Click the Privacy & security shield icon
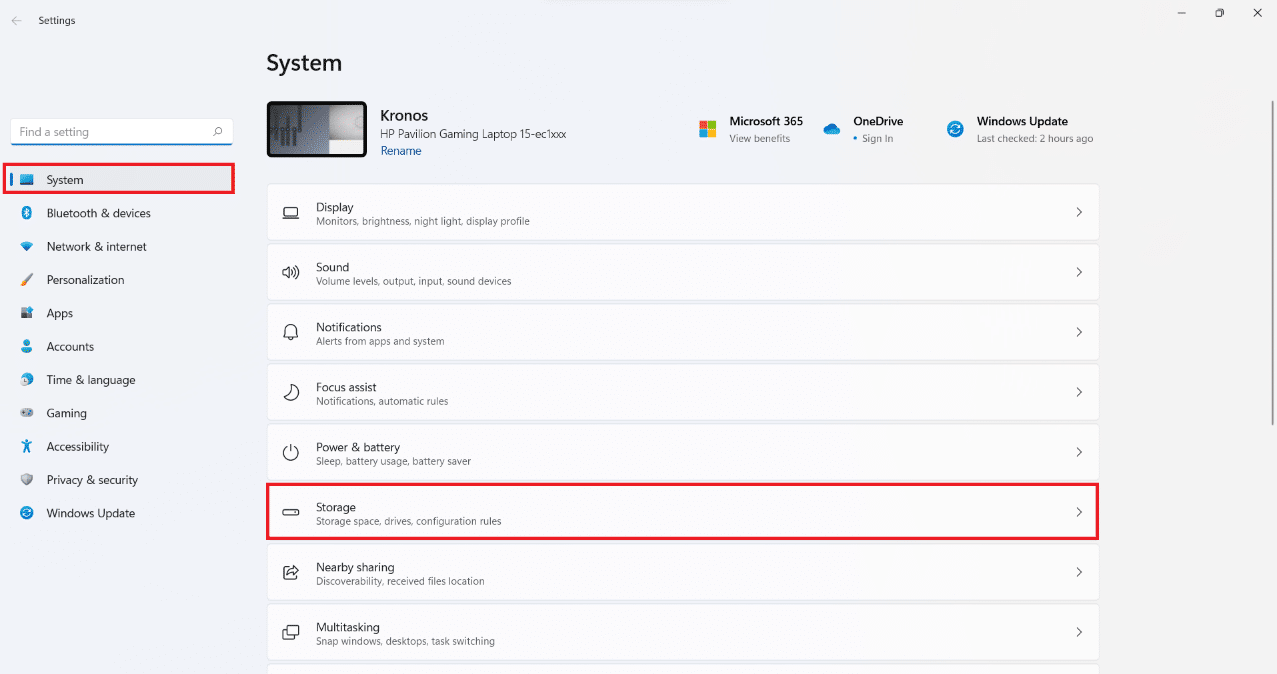The image size is (1277, 674). click(x=27, y=480)
